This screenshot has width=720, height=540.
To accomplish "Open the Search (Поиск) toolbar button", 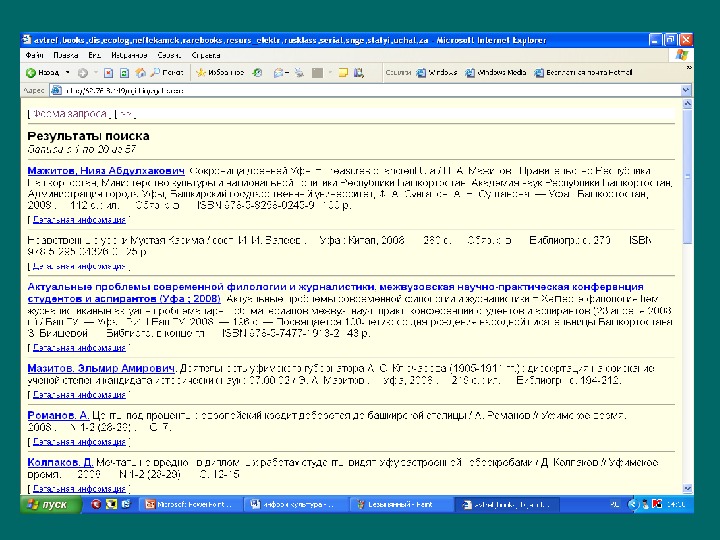I will [x=167, y=73].
